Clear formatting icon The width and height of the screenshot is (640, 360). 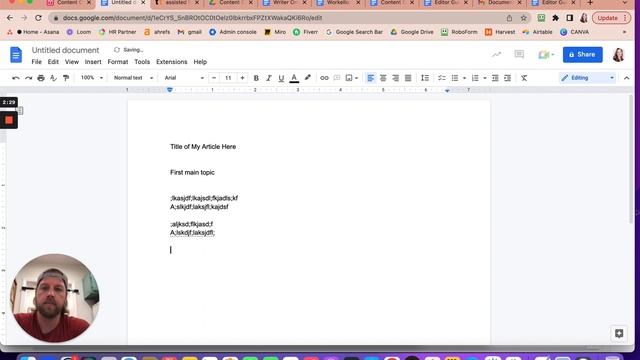coord(524,78)
